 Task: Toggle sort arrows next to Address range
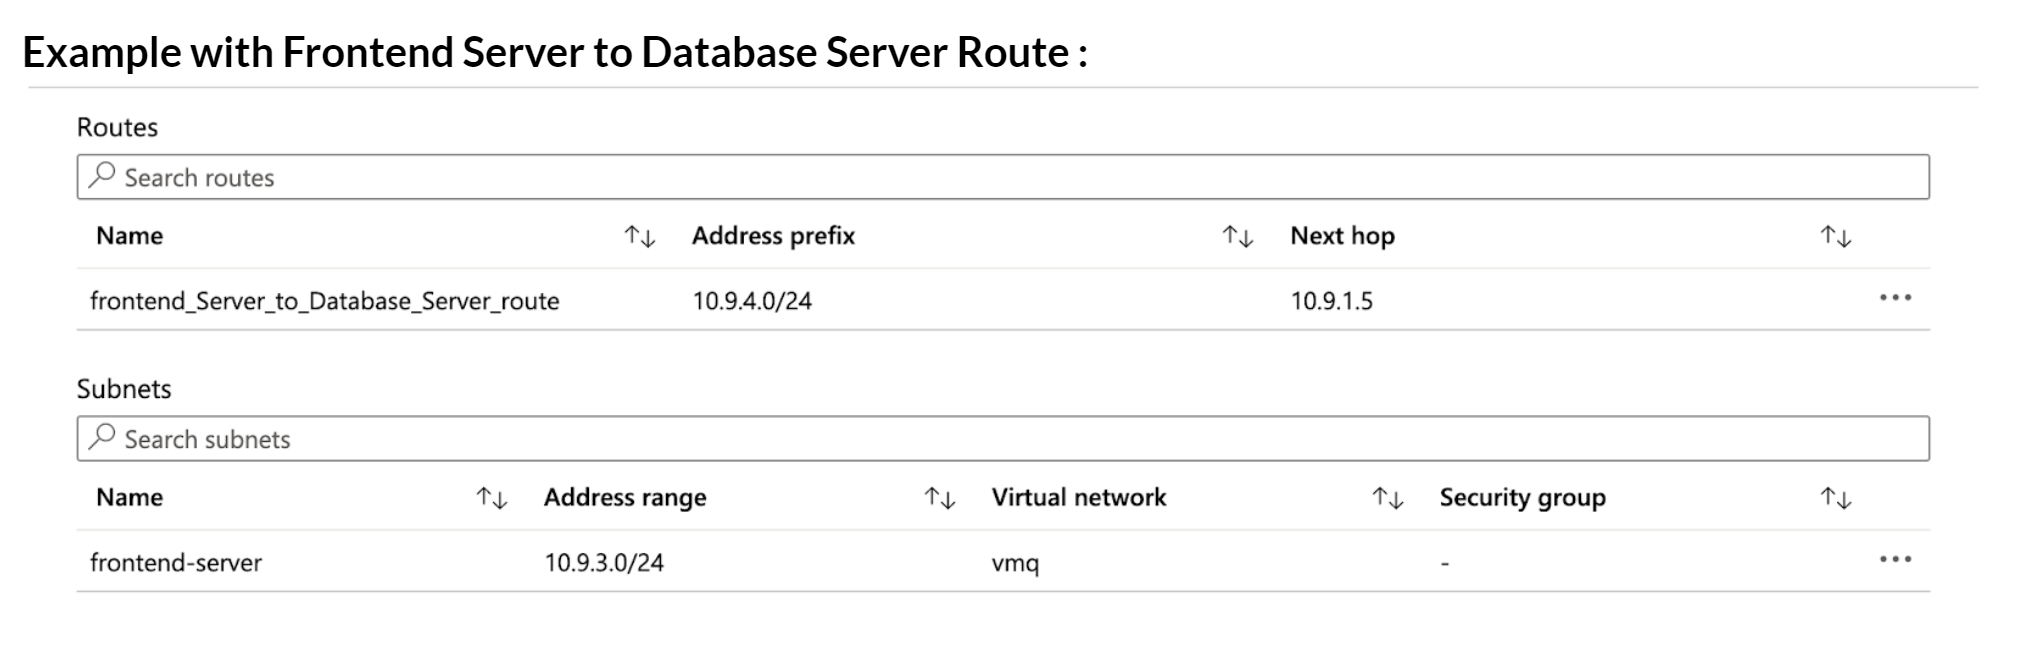tap(939, 498)
